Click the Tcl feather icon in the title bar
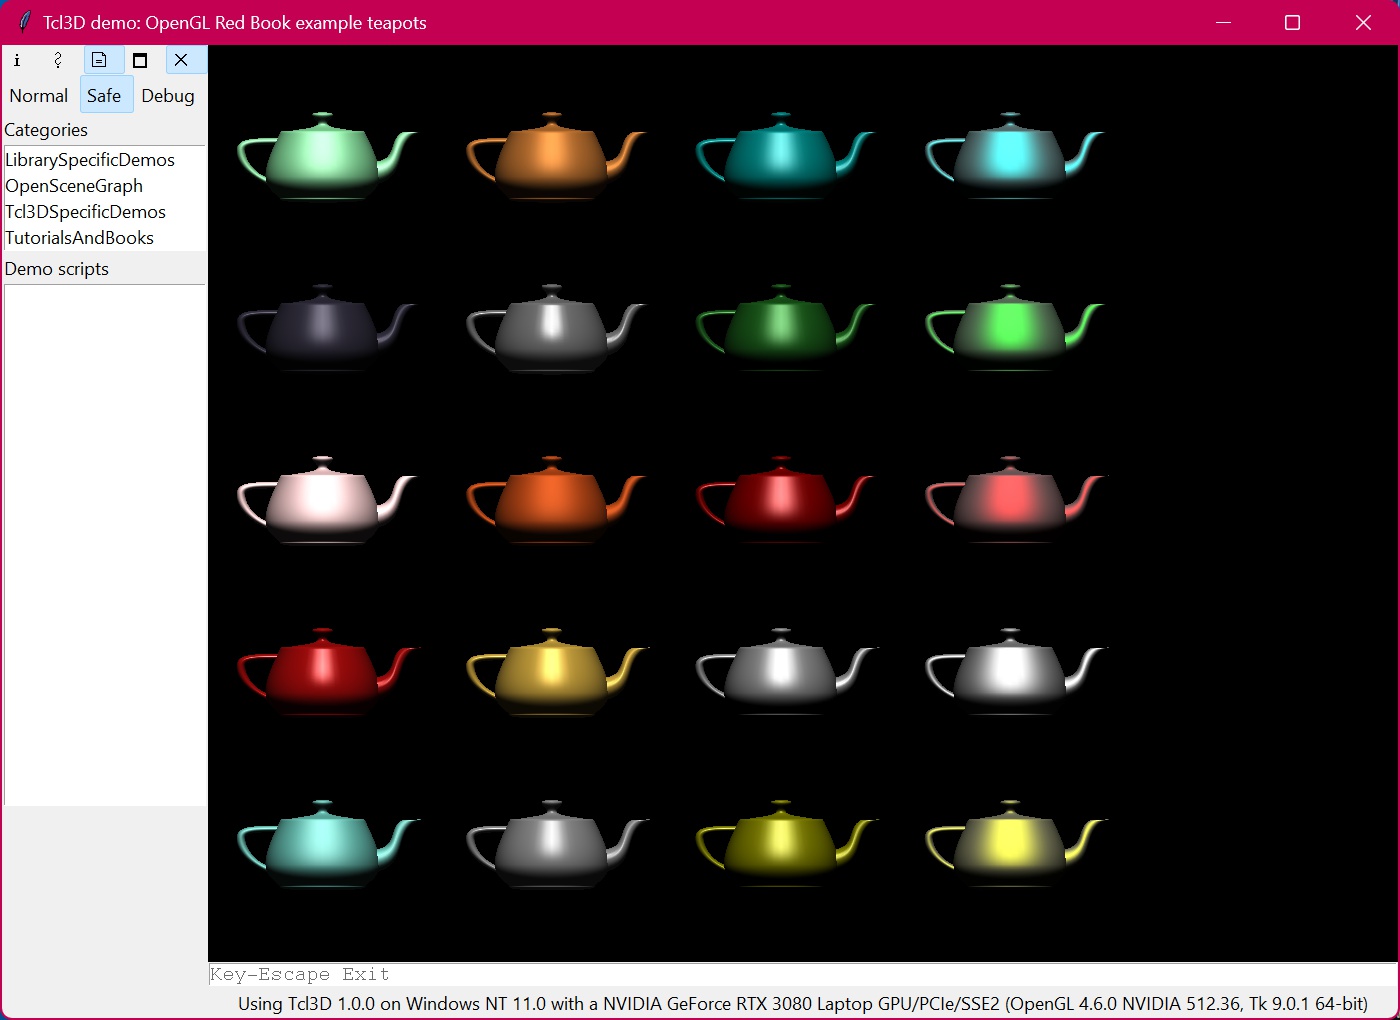 pos(25,22)
